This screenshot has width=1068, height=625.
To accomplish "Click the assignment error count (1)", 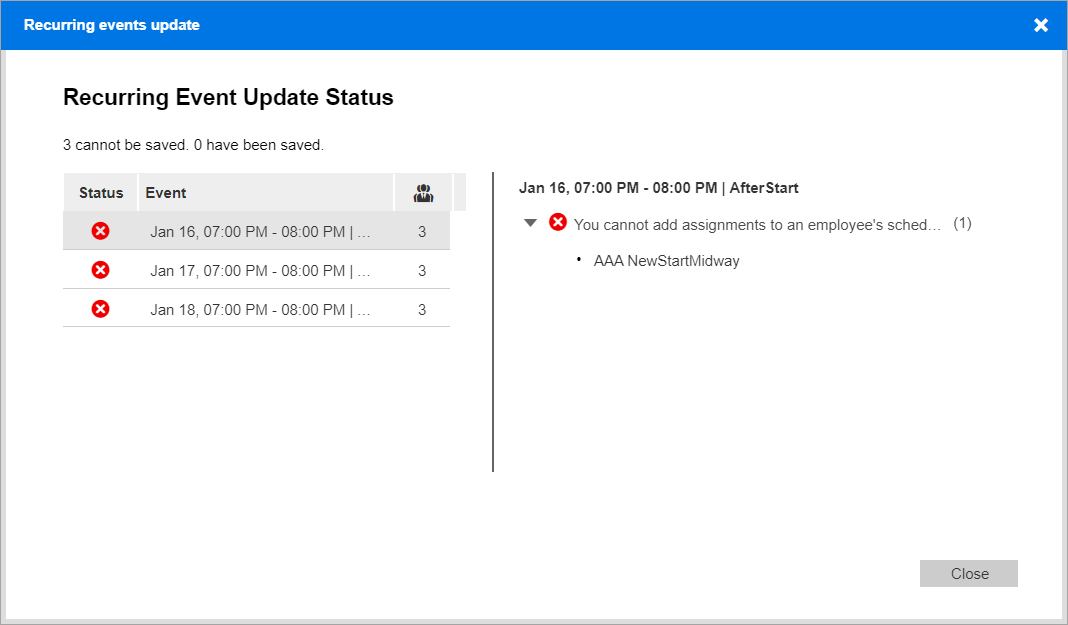I will [961, 223].
